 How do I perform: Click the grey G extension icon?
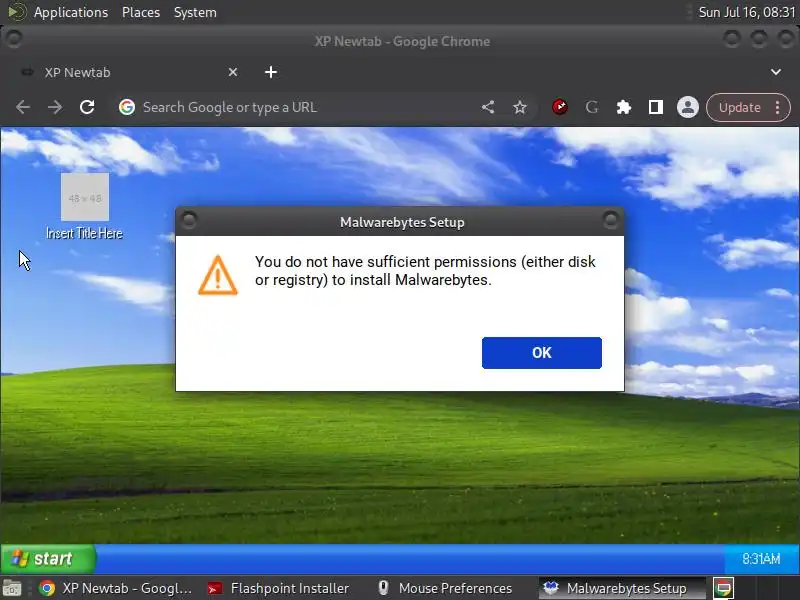pyautogui.click(x=592, y=107)
